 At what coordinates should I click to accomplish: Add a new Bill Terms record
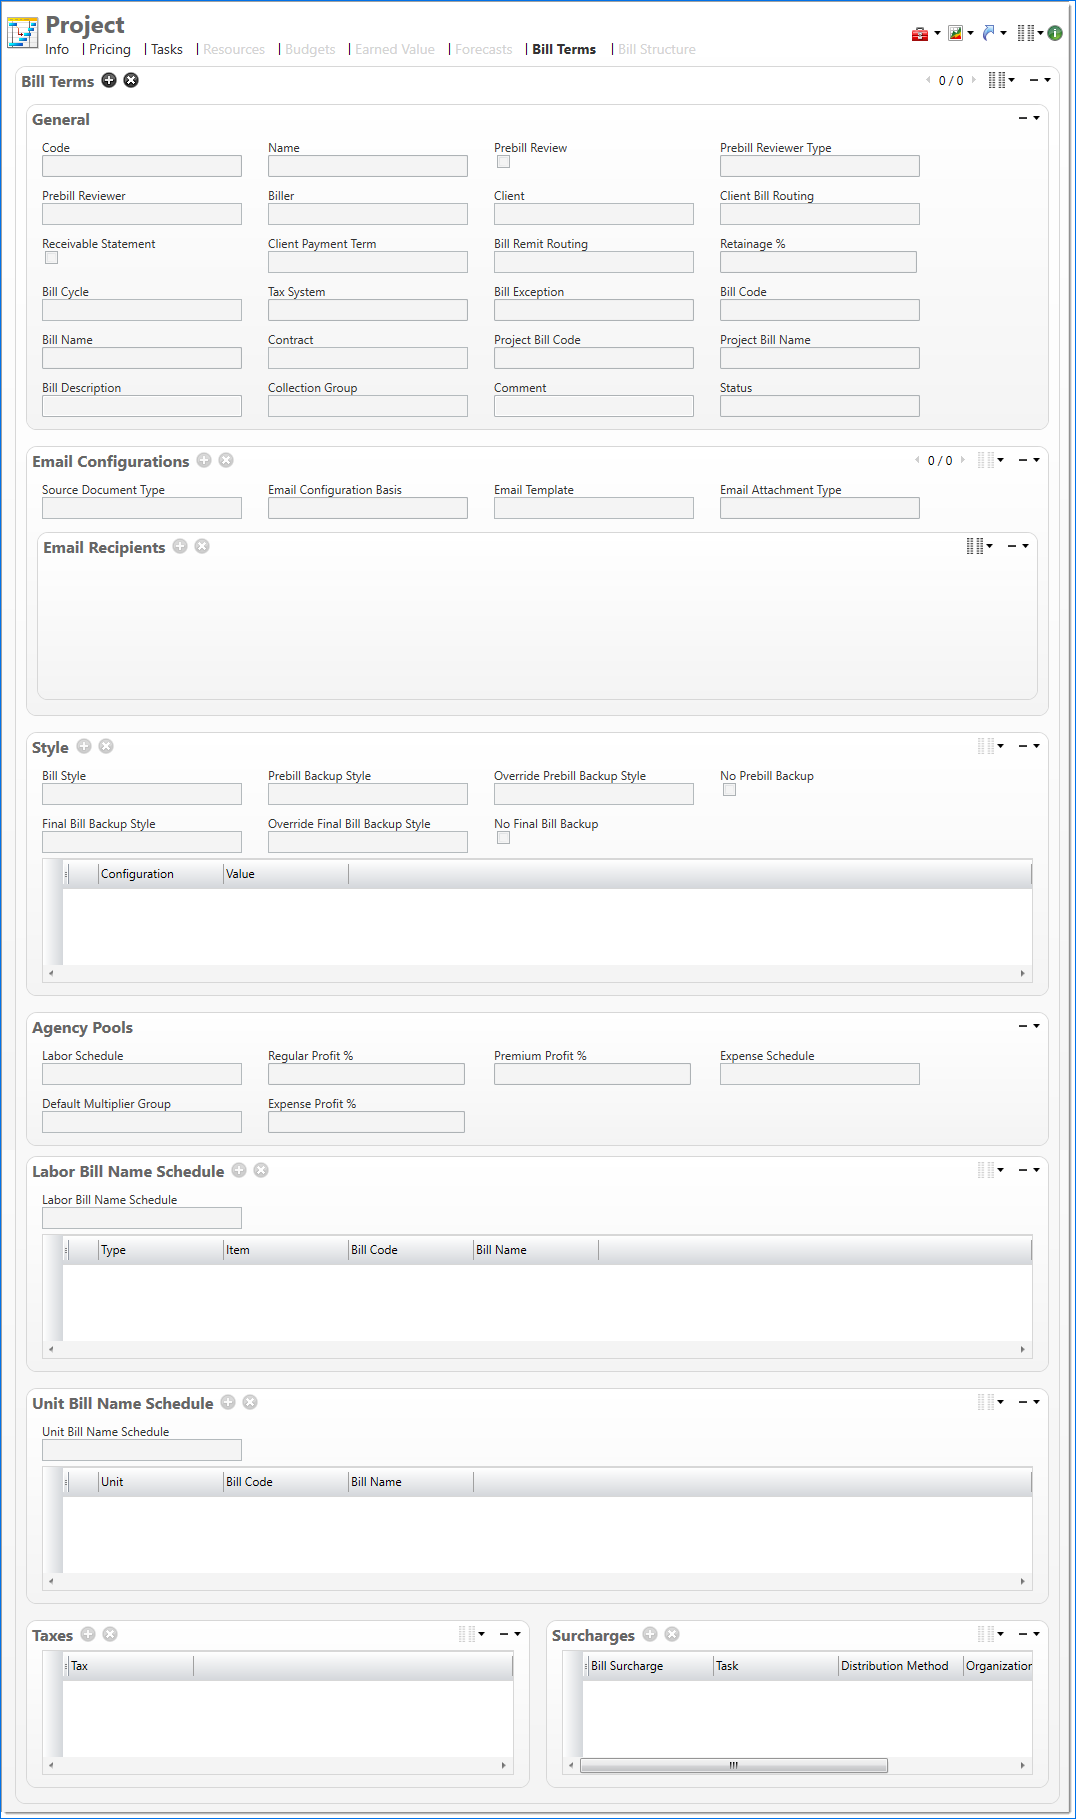109,80
